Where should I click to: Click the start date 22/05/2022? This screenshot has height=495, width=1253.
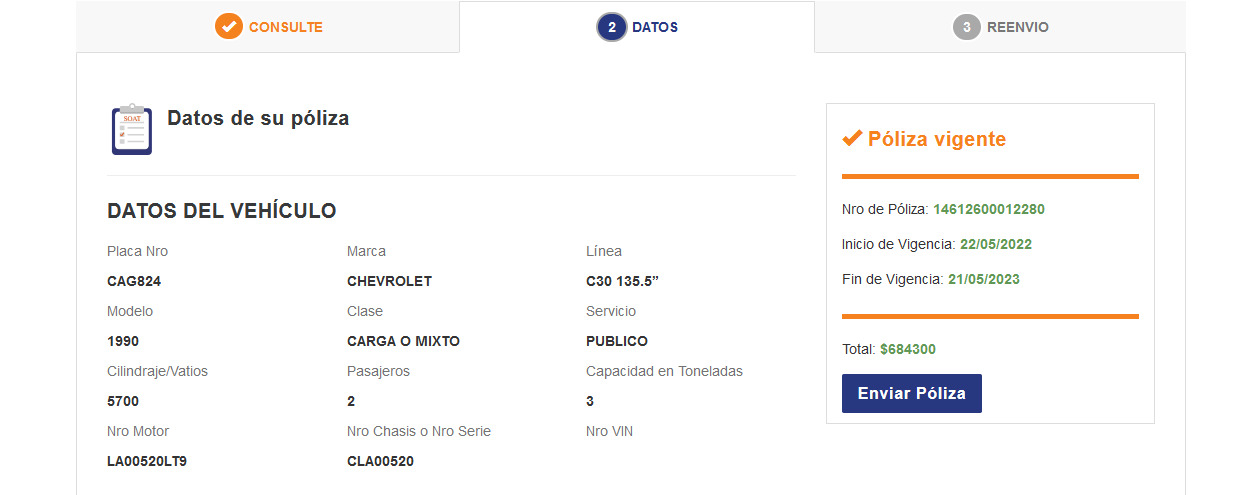[x=995, y=244]
